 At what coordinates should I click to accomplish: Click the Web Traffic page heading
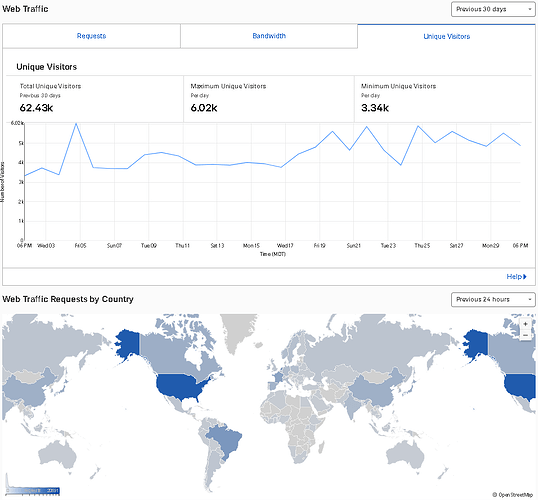point(25,9)
